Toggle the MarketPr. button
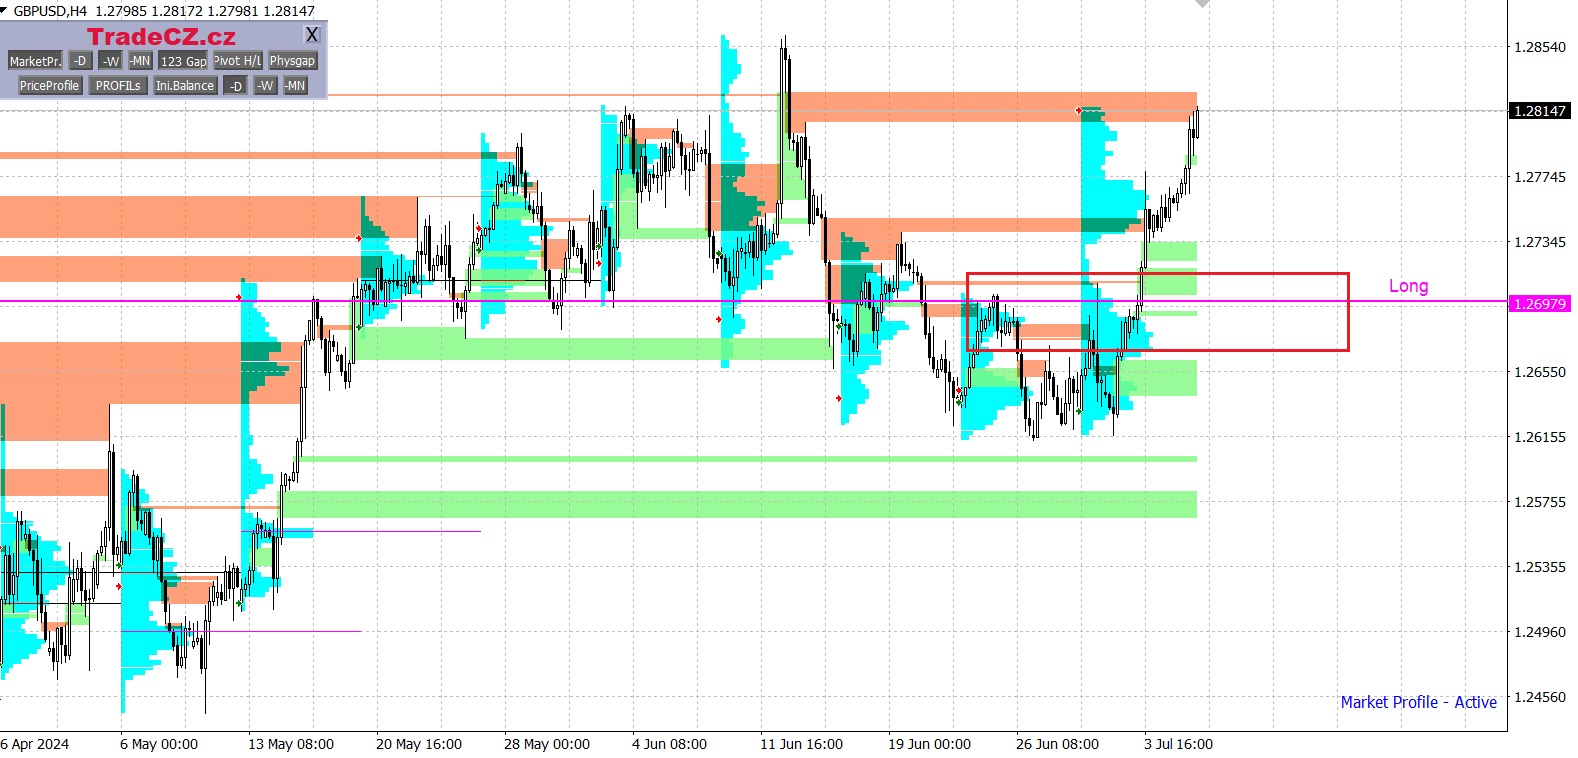This screenshot has height=758, width=1578. coord(35,61)
